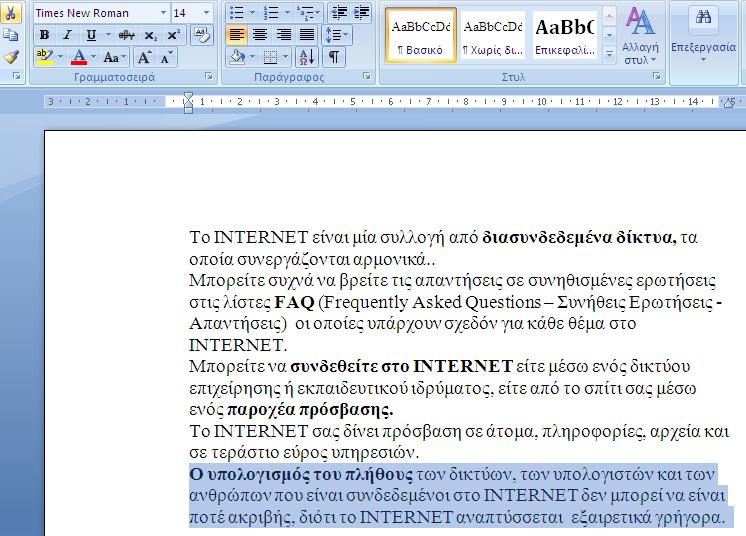The image size is (746, 536).
Task: Click the Increase Indent icon
Action: 362,13
